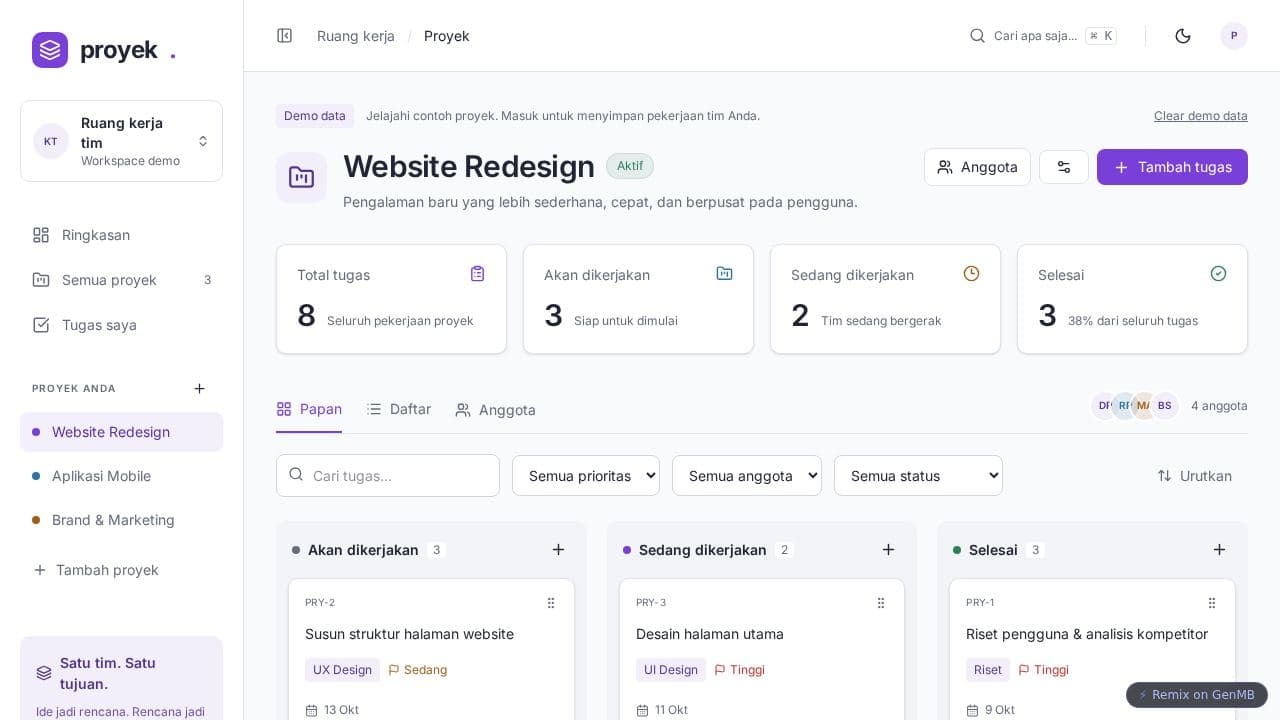The image size is (1280, 720).
Task: Switch to Anggota tab
Action: 495,410
